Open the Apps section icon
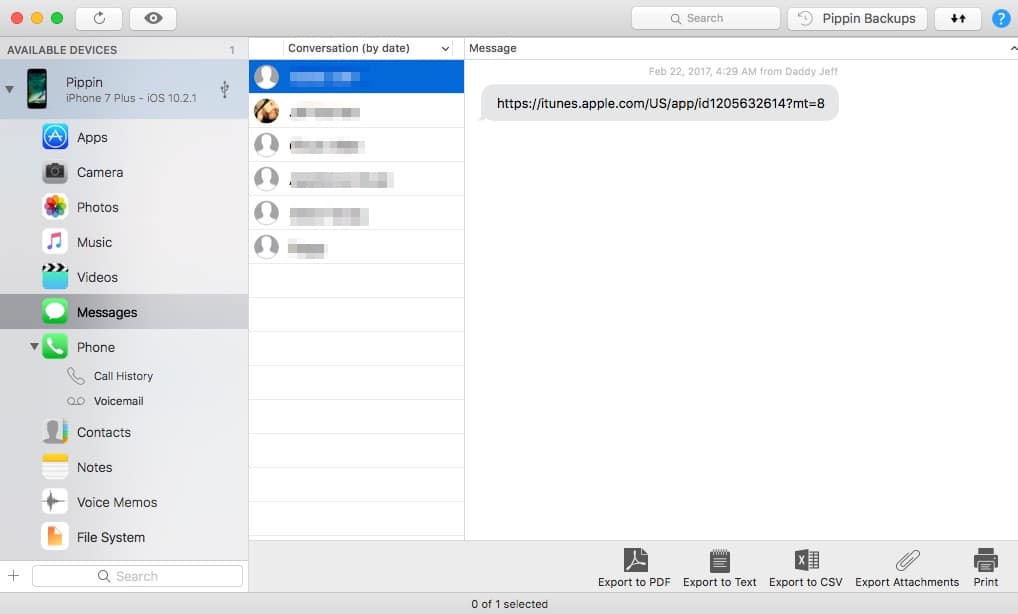The image size is (1018, 614). [55, 137]
